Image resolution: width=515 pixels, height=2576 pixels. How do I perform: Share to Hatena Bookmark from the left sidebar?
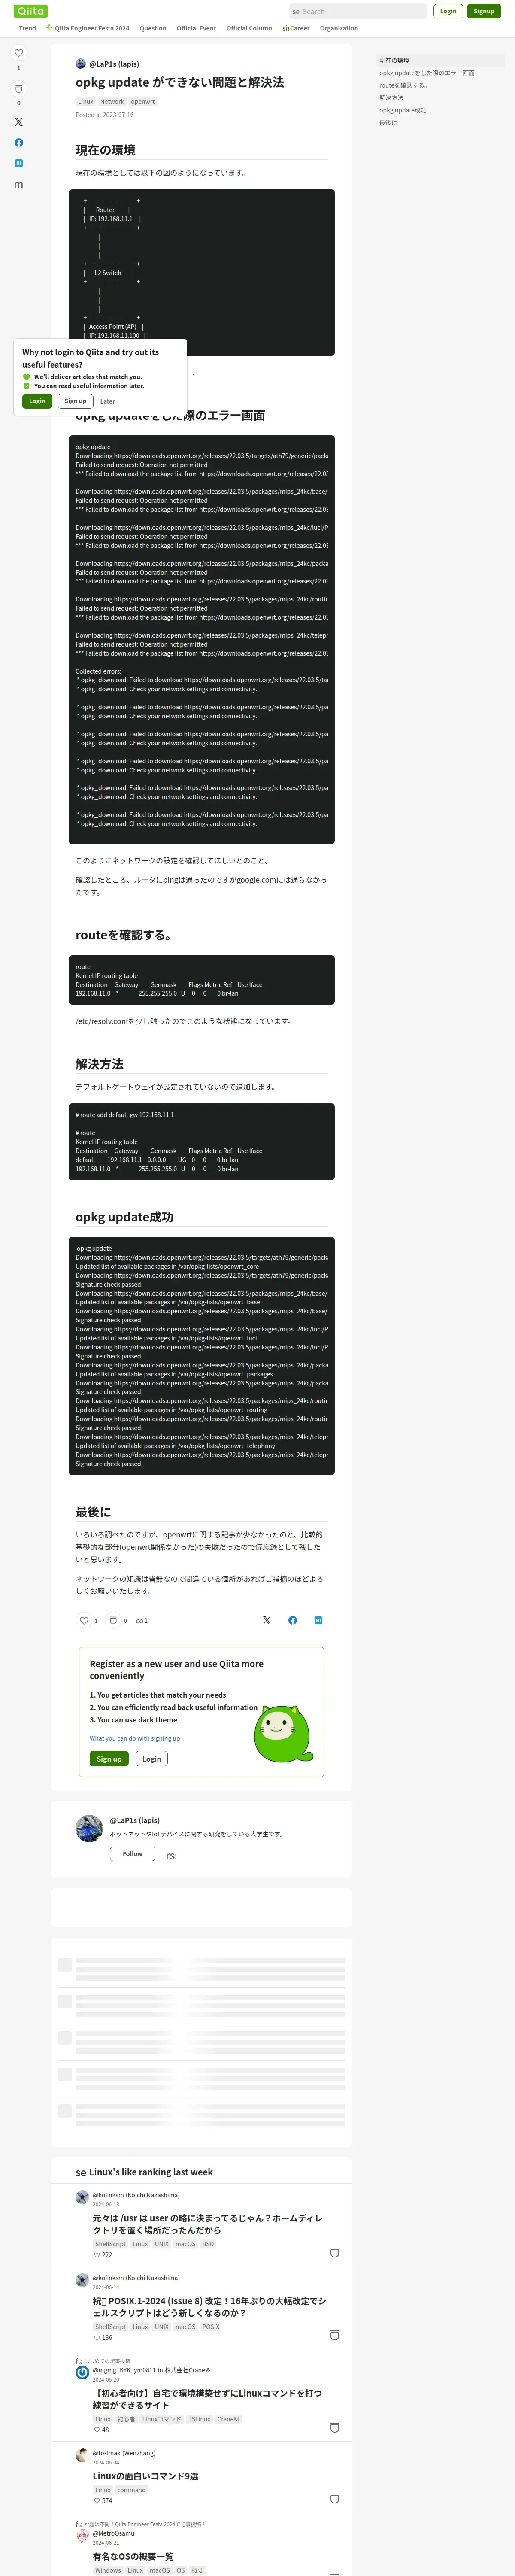coord(18,163)
